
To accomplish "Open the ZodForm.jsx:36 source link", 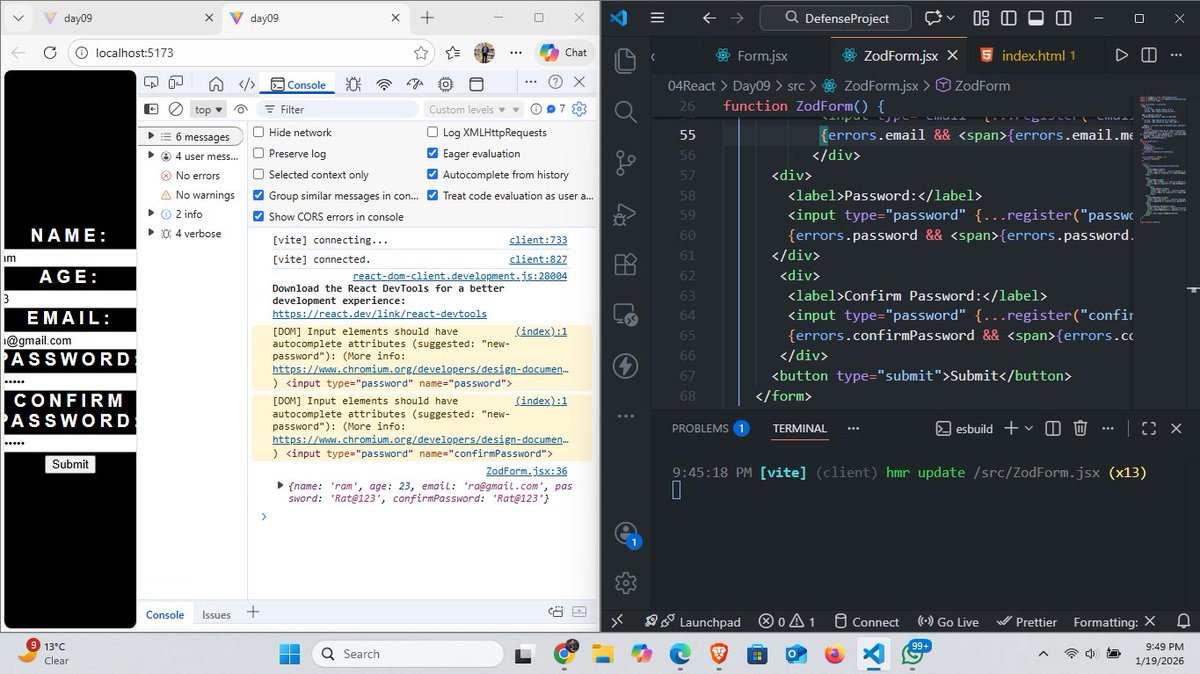I will point(527,471).
